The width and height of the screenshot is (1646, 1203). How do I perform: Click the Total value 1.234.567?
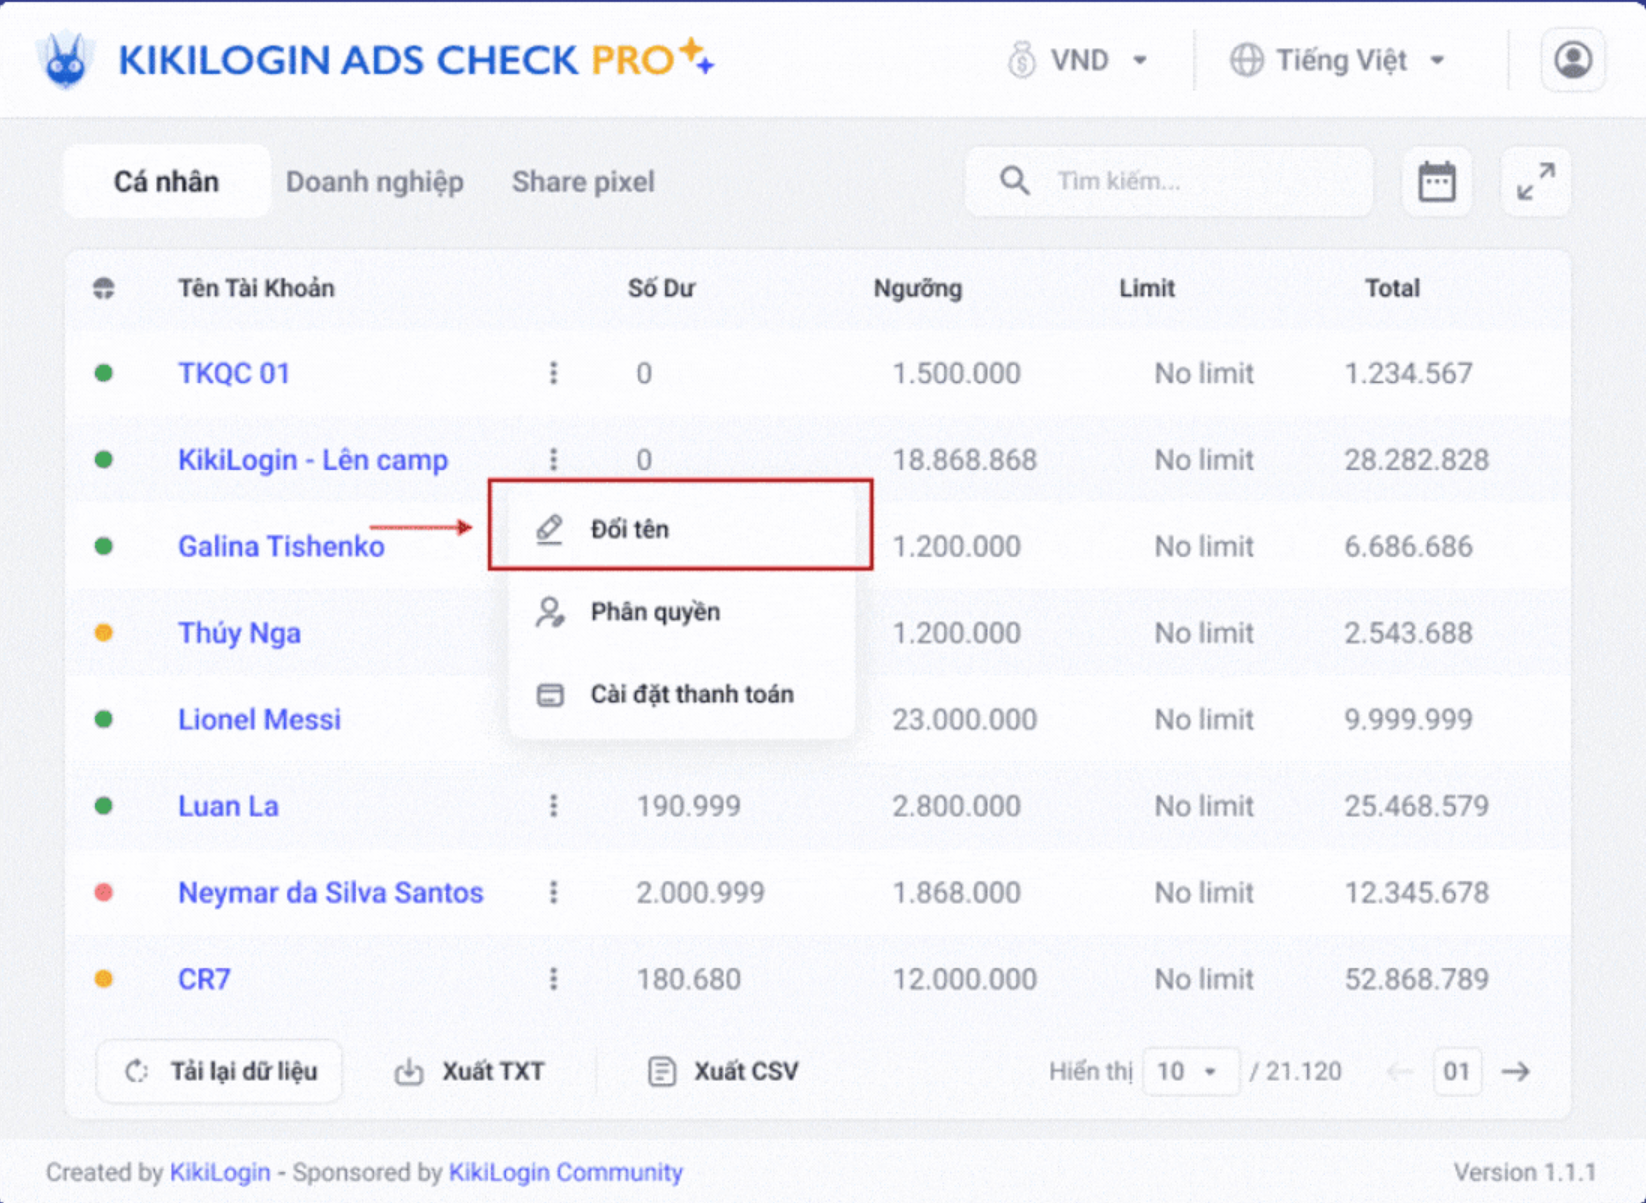click(1408, 373)
